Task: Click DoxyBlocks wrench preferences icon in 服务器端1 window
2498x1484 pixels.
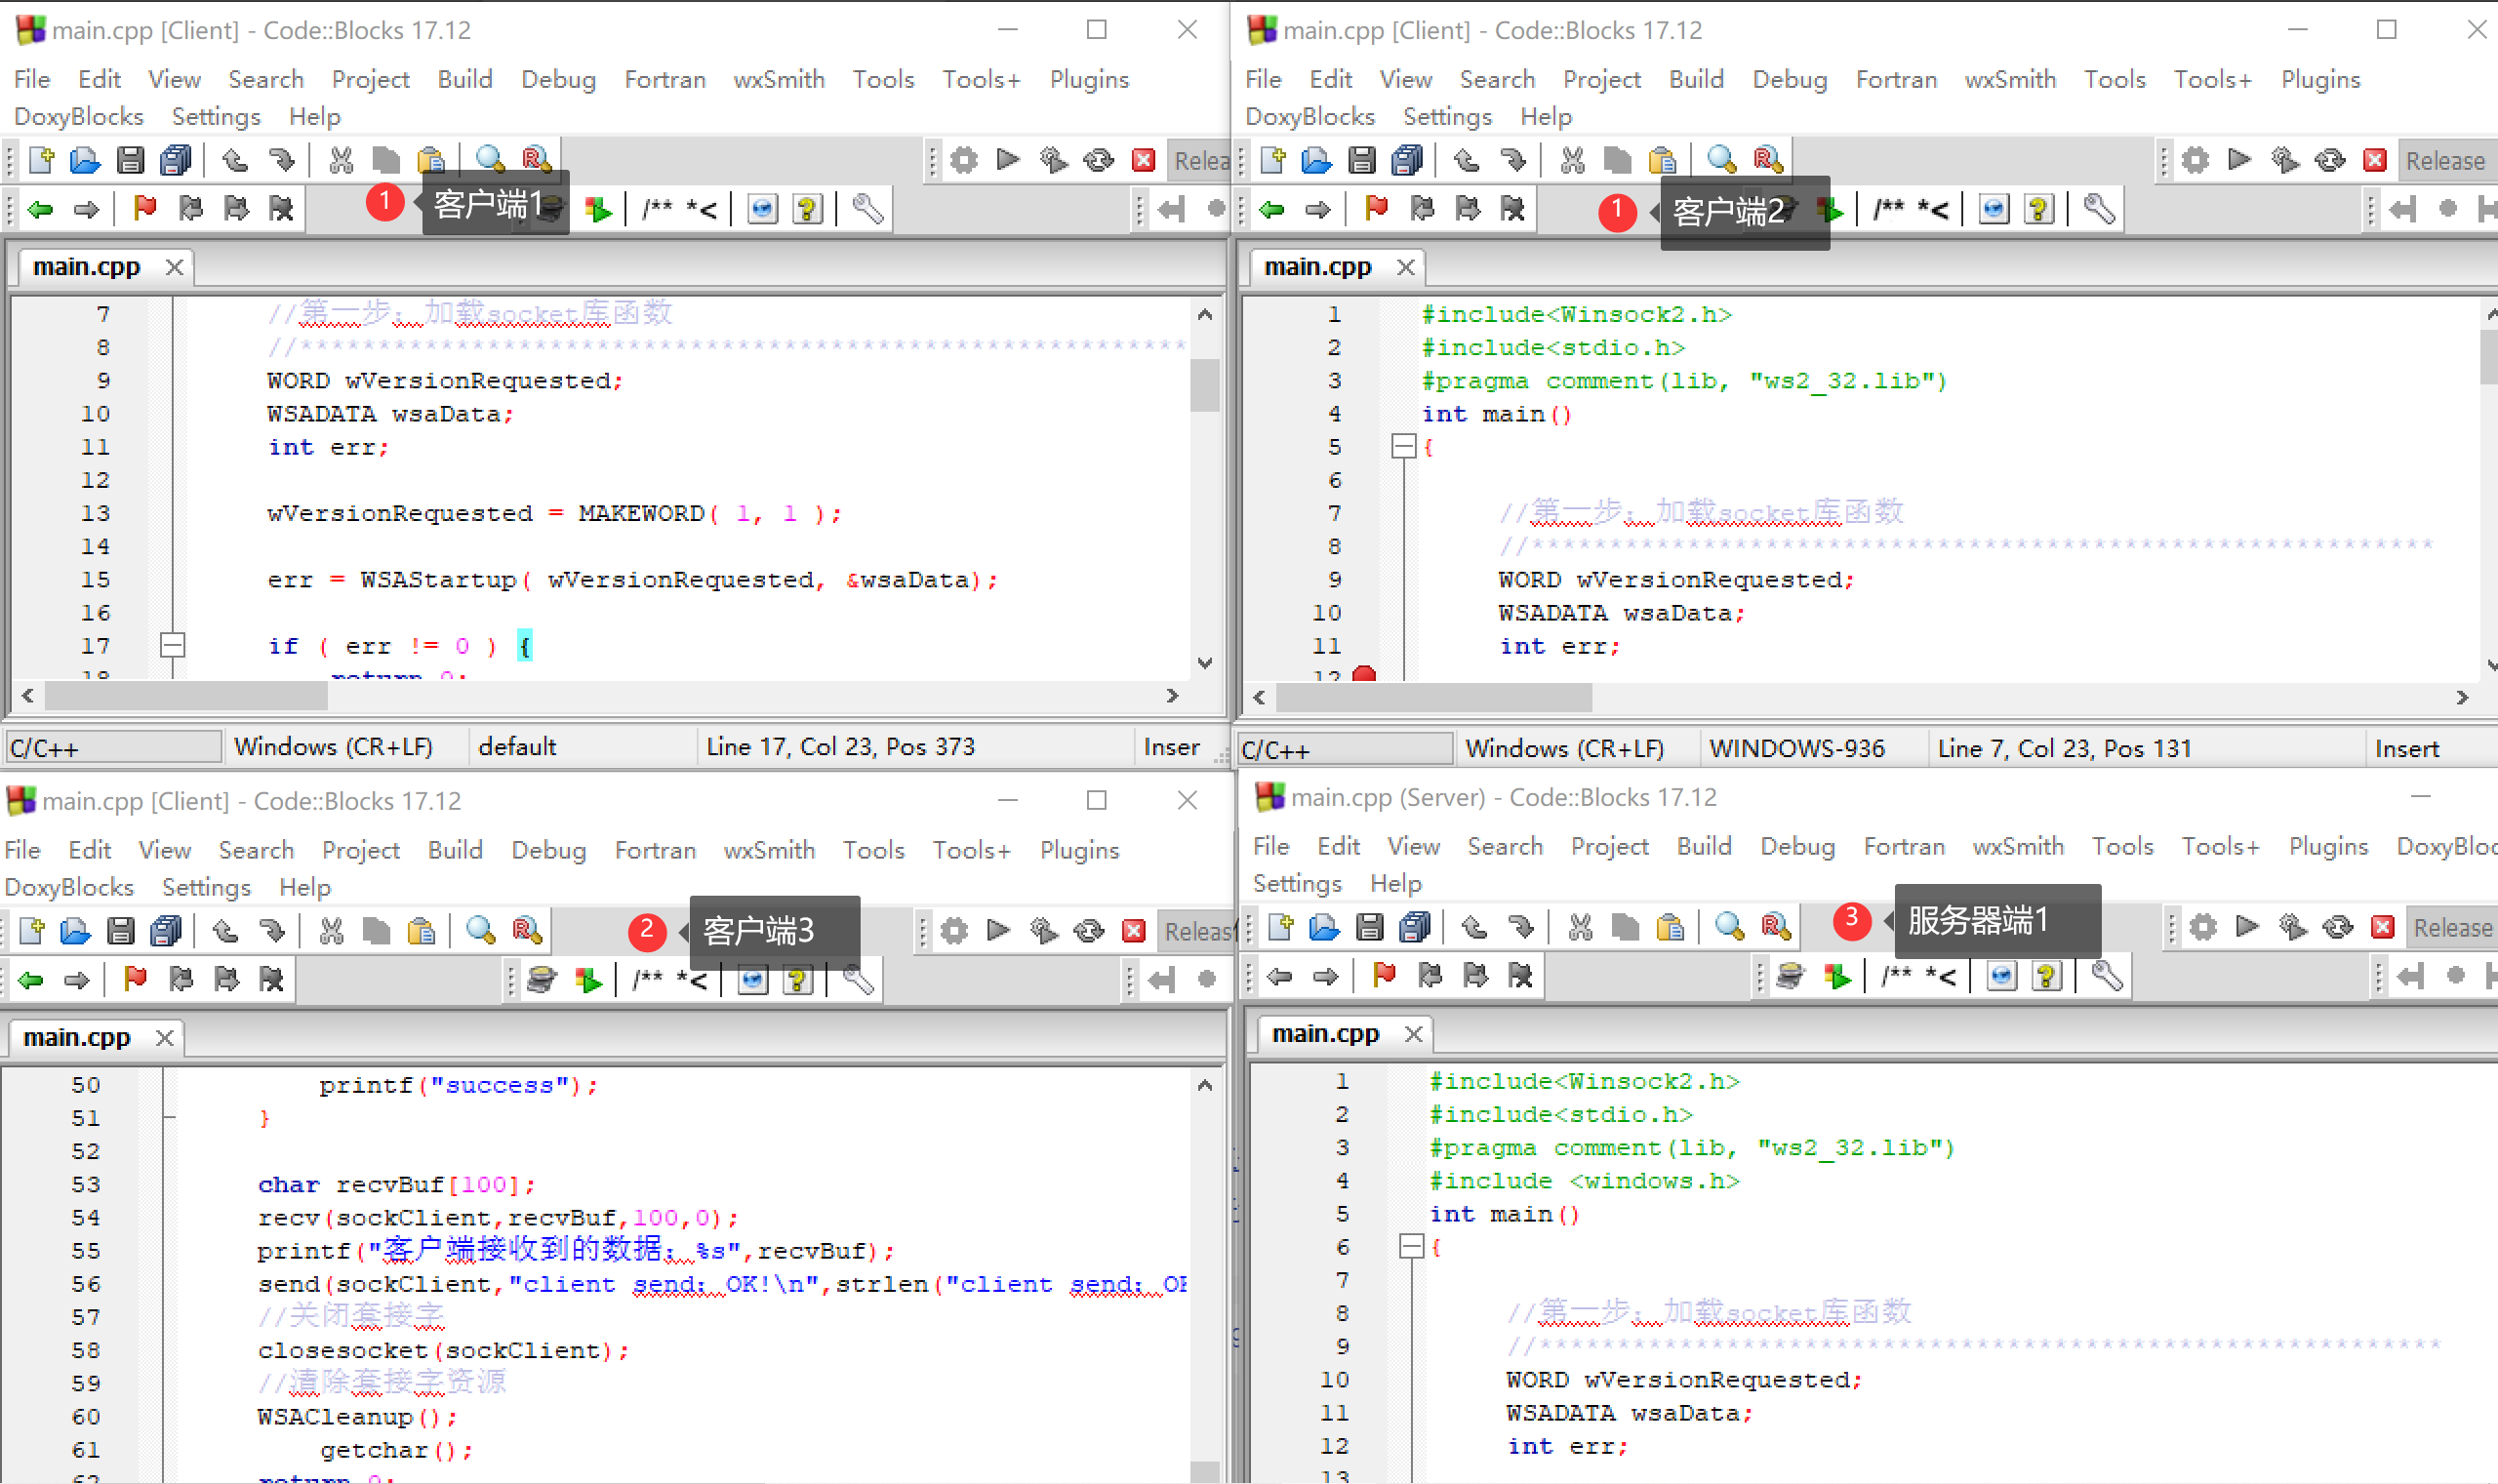Action: tap(2106, 975)
